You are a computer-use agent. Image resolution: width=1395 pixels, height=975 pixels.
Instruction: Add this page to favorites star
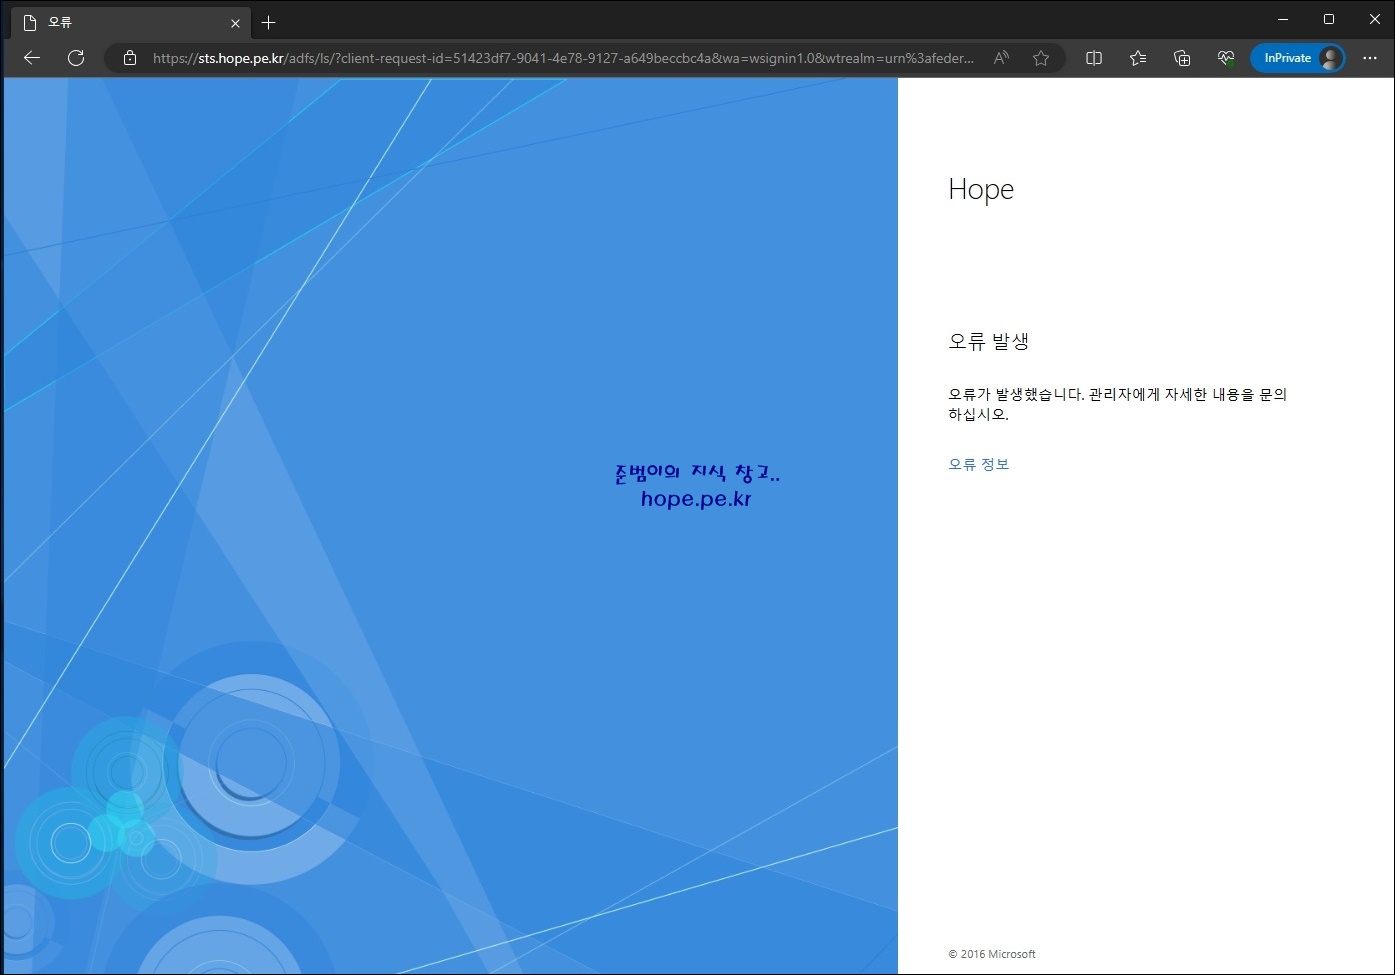[1041, 58]
